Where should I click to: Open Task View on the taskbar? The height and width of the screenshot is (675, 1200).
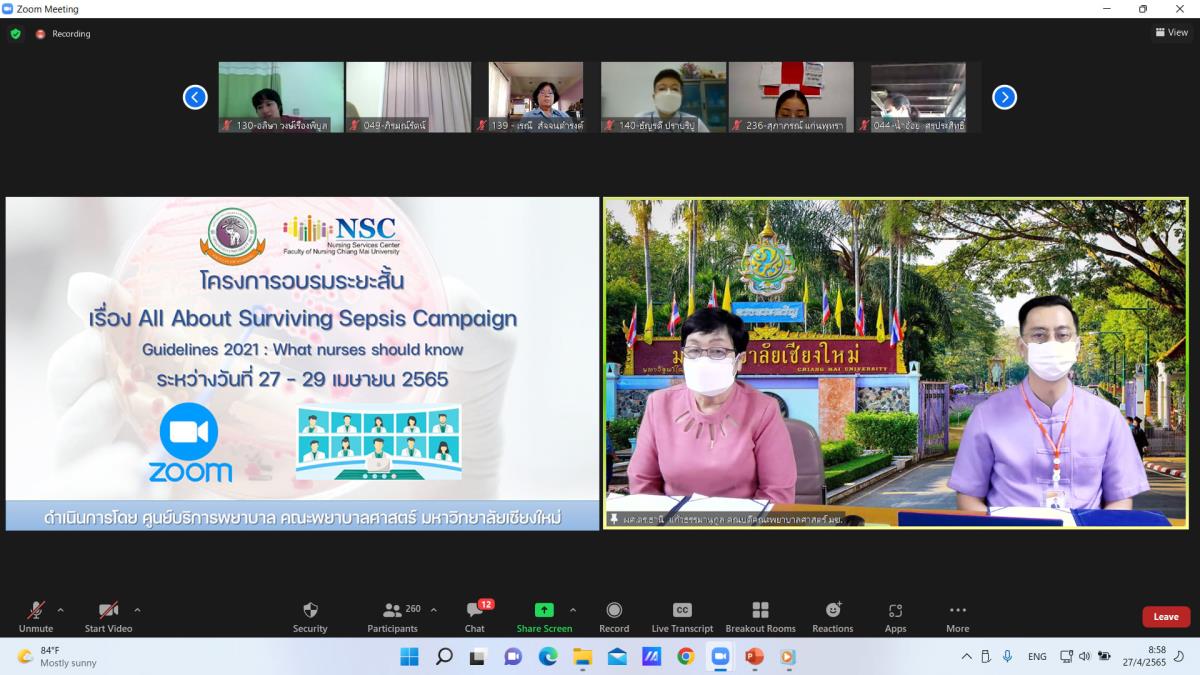478,657
